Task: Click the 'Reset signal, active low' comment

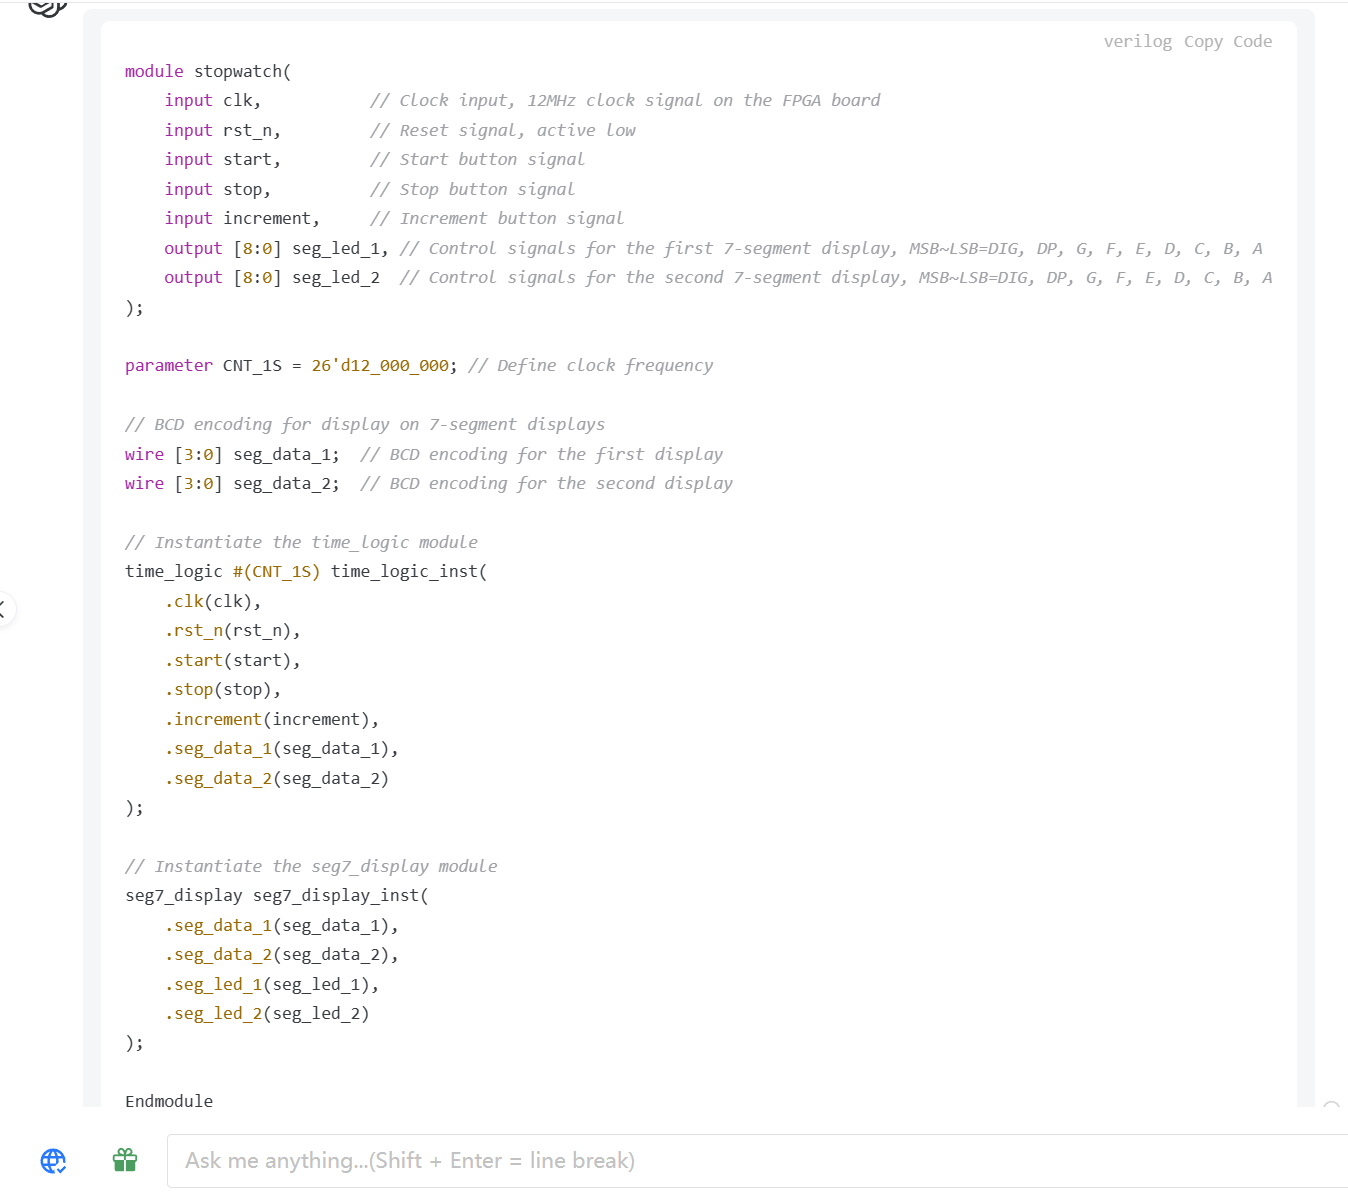Action: pyautogui.click(x=503, y=130)
